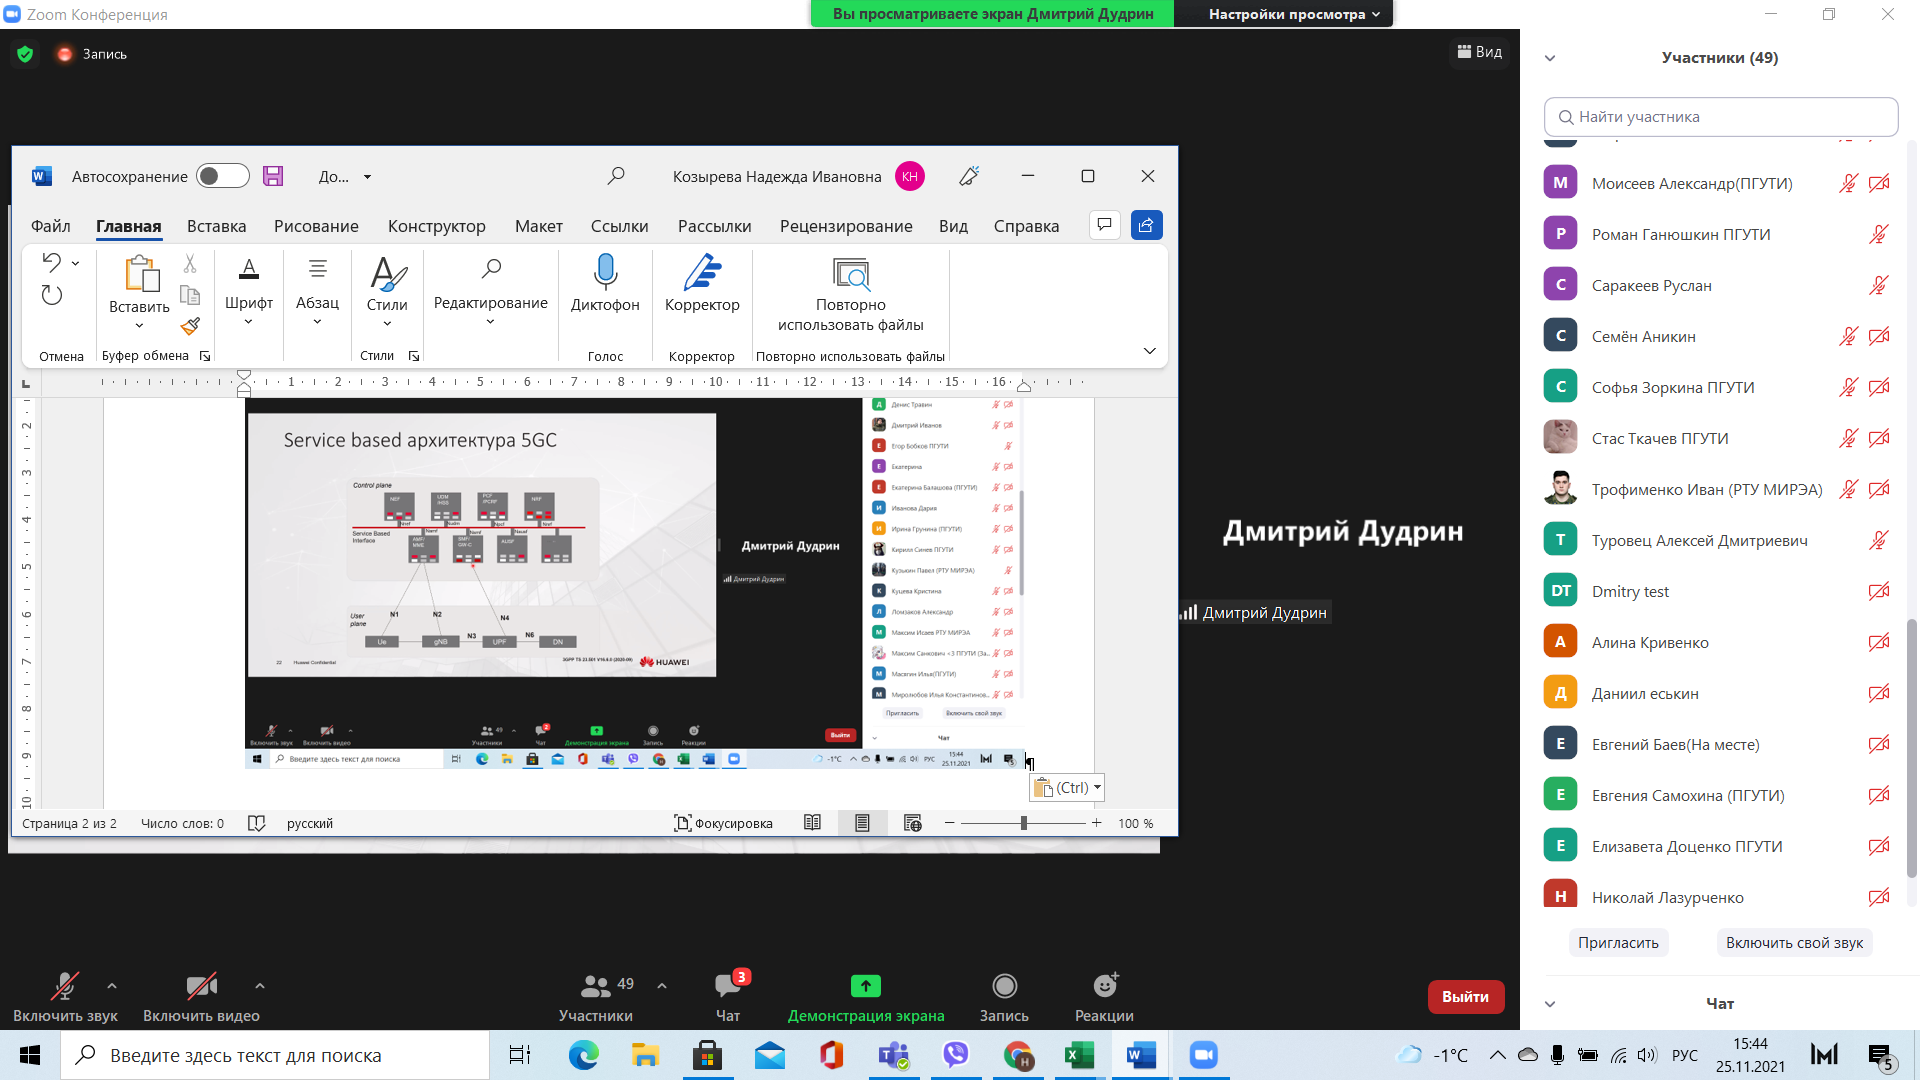Collapse the Word ribbon chevron

(1150, 351)
